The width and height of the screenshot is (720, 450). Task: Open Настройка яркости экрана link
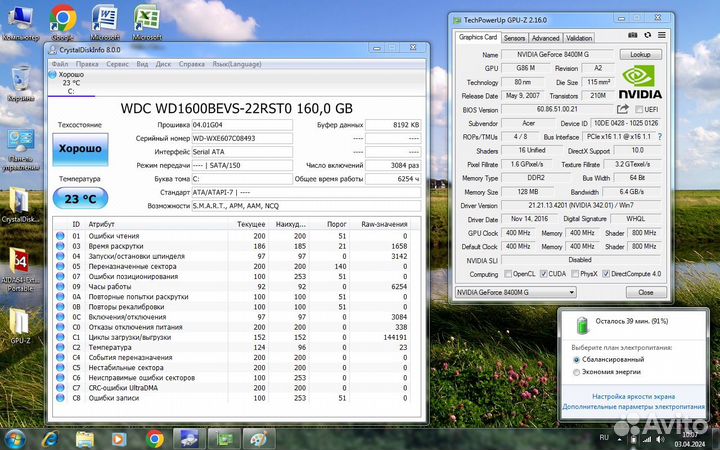point(633,396)
